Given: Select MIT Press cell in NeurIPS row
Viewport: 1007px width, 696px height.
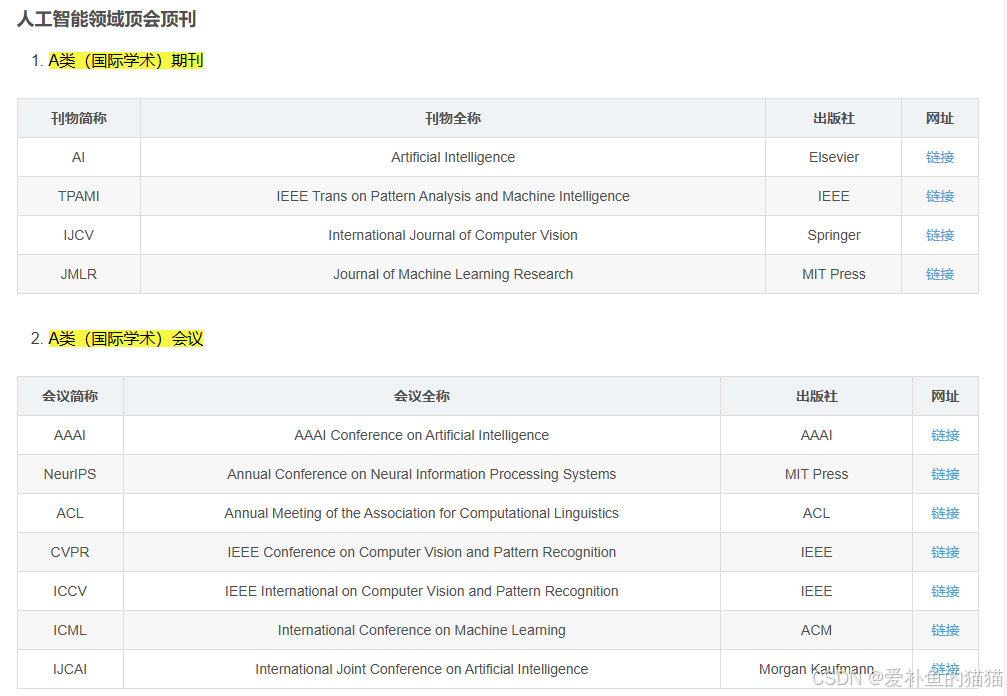Looking at the screenshot, I should [816, 474].
